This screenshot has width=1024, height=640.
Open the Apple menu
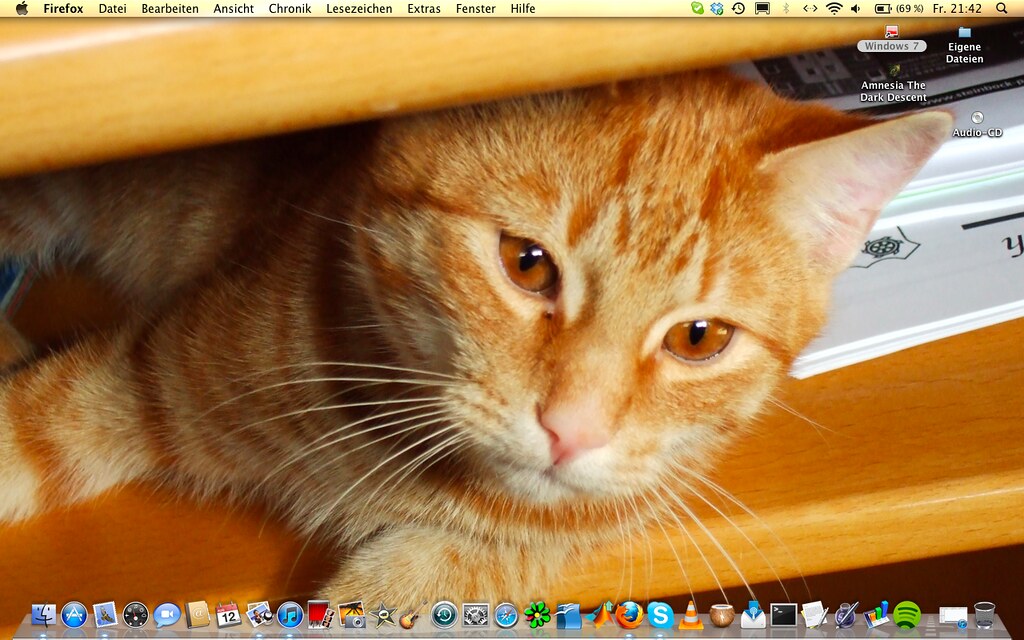22,8
